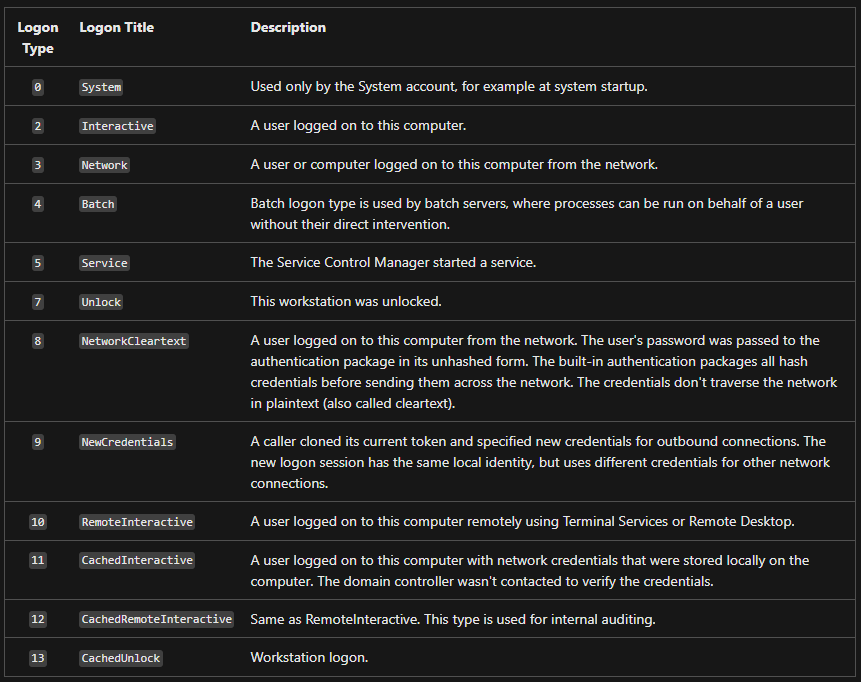Select the CachedUnlock logon title
This screenshot has width=861, height=682.
[121, 659]
